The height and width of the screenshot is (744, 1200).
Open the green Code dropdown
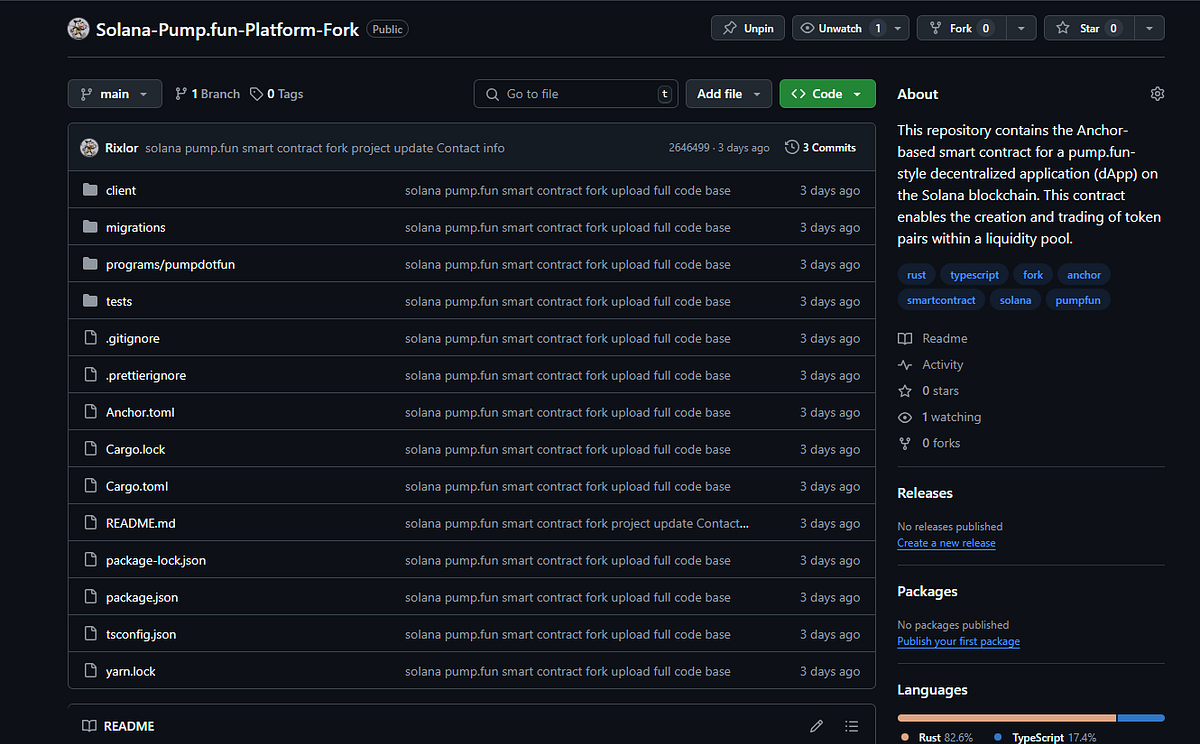827,94
